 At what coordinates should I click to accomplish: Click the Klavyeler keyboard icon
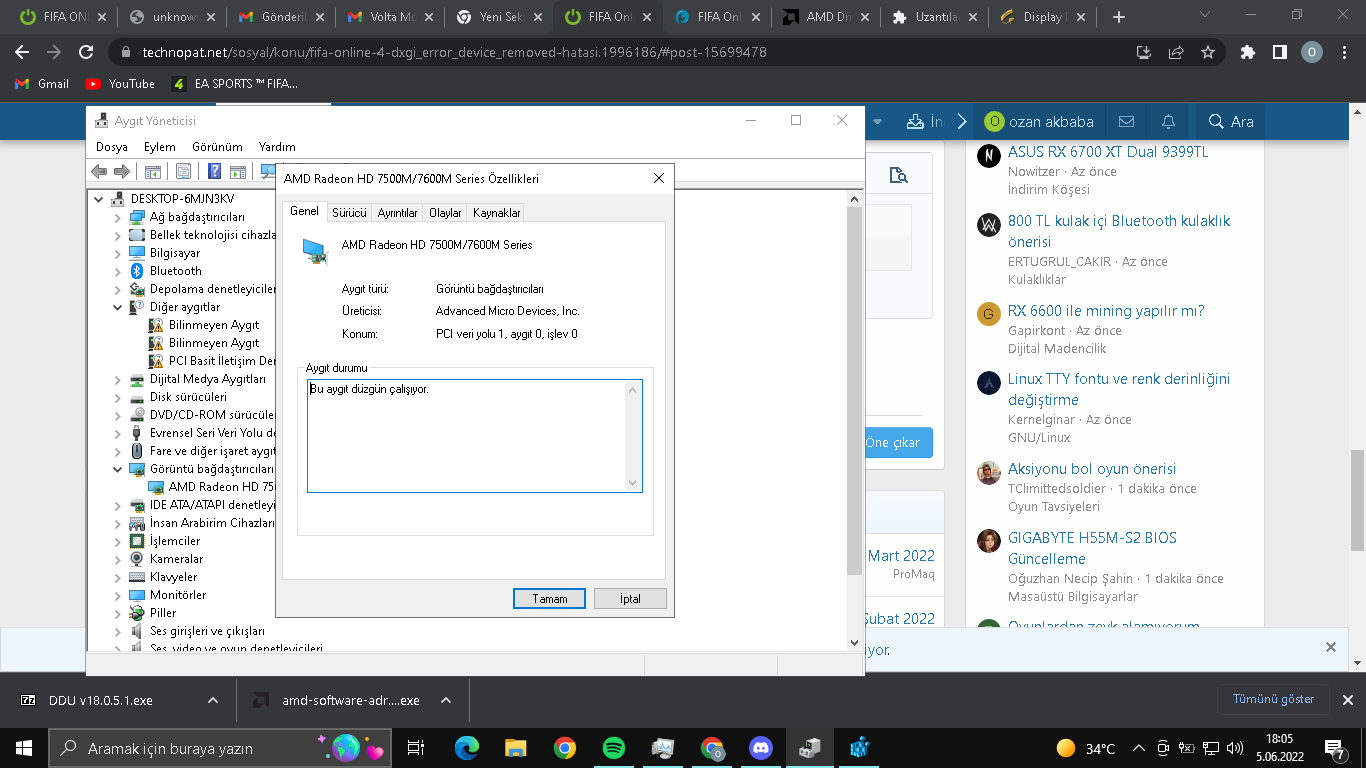(137, 577)
